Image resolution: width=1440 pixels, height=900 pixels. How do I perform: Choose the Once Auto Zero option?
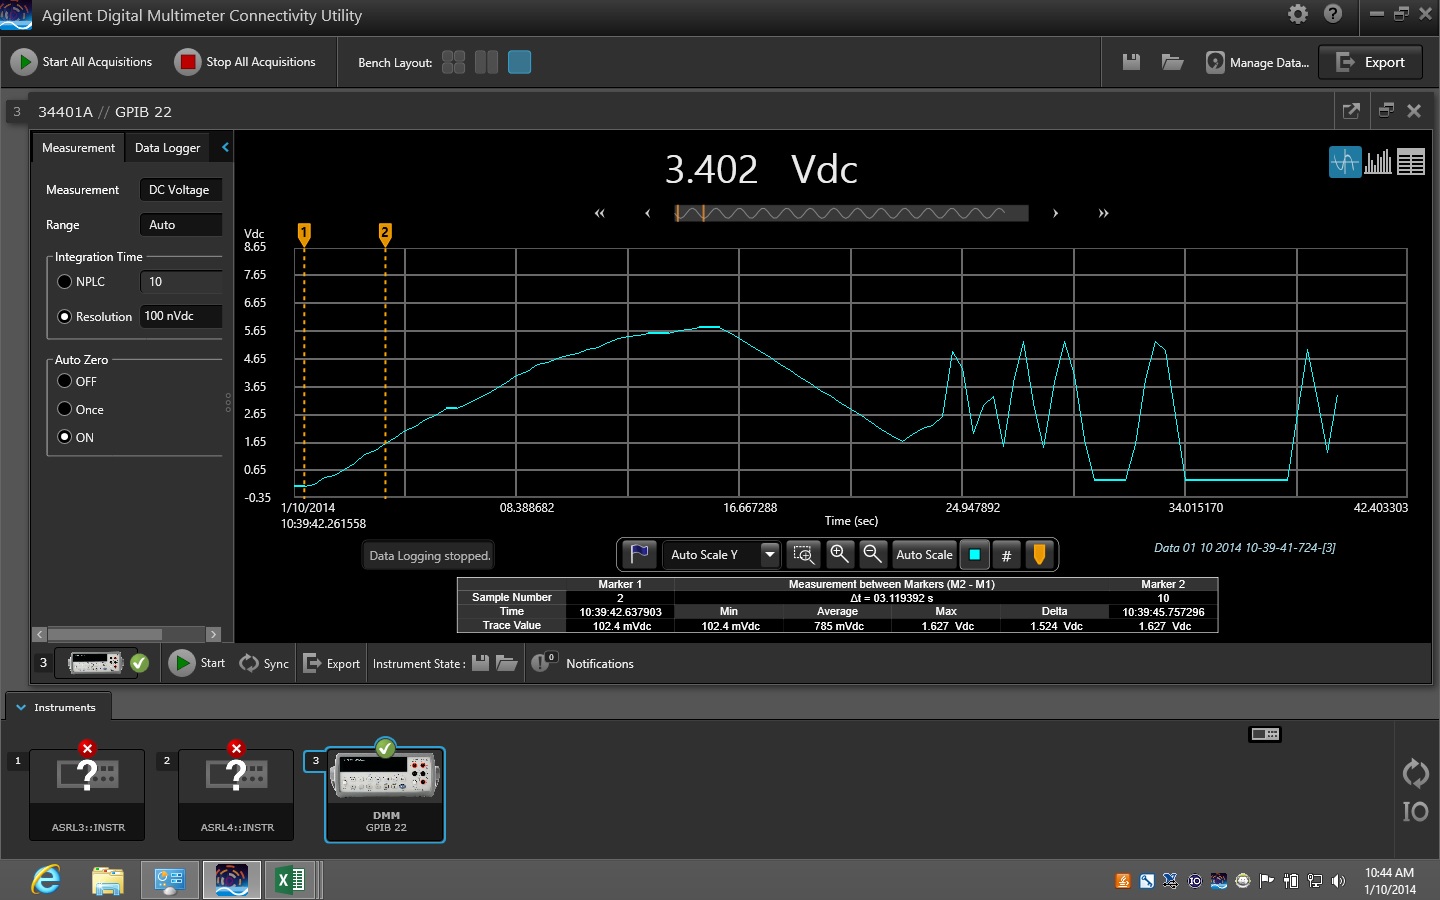click(65, 409)
